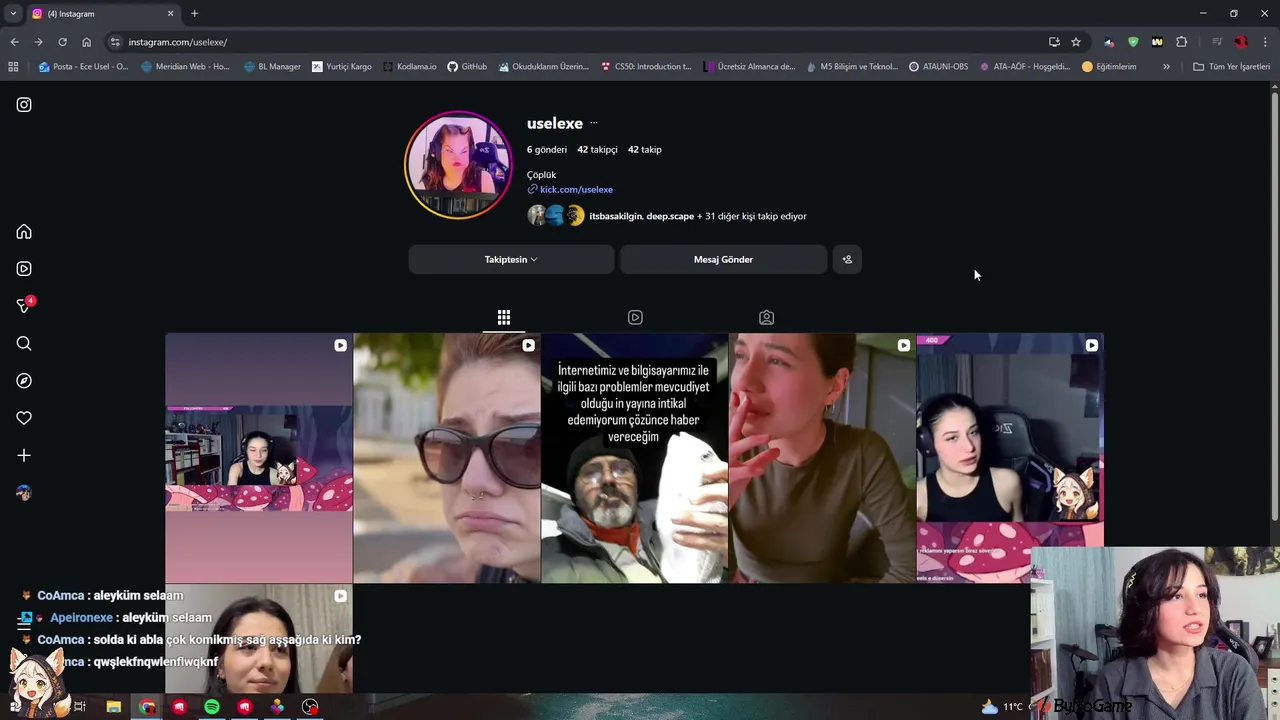The image size is (1280, 720).
Task: View the 42 takip following list
Action: [645, 149]
